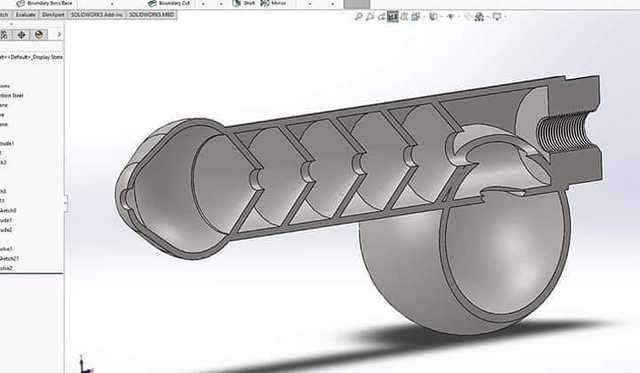Open the DisplayManager sphere tab
Screen dimensions: 640x373
39,35
